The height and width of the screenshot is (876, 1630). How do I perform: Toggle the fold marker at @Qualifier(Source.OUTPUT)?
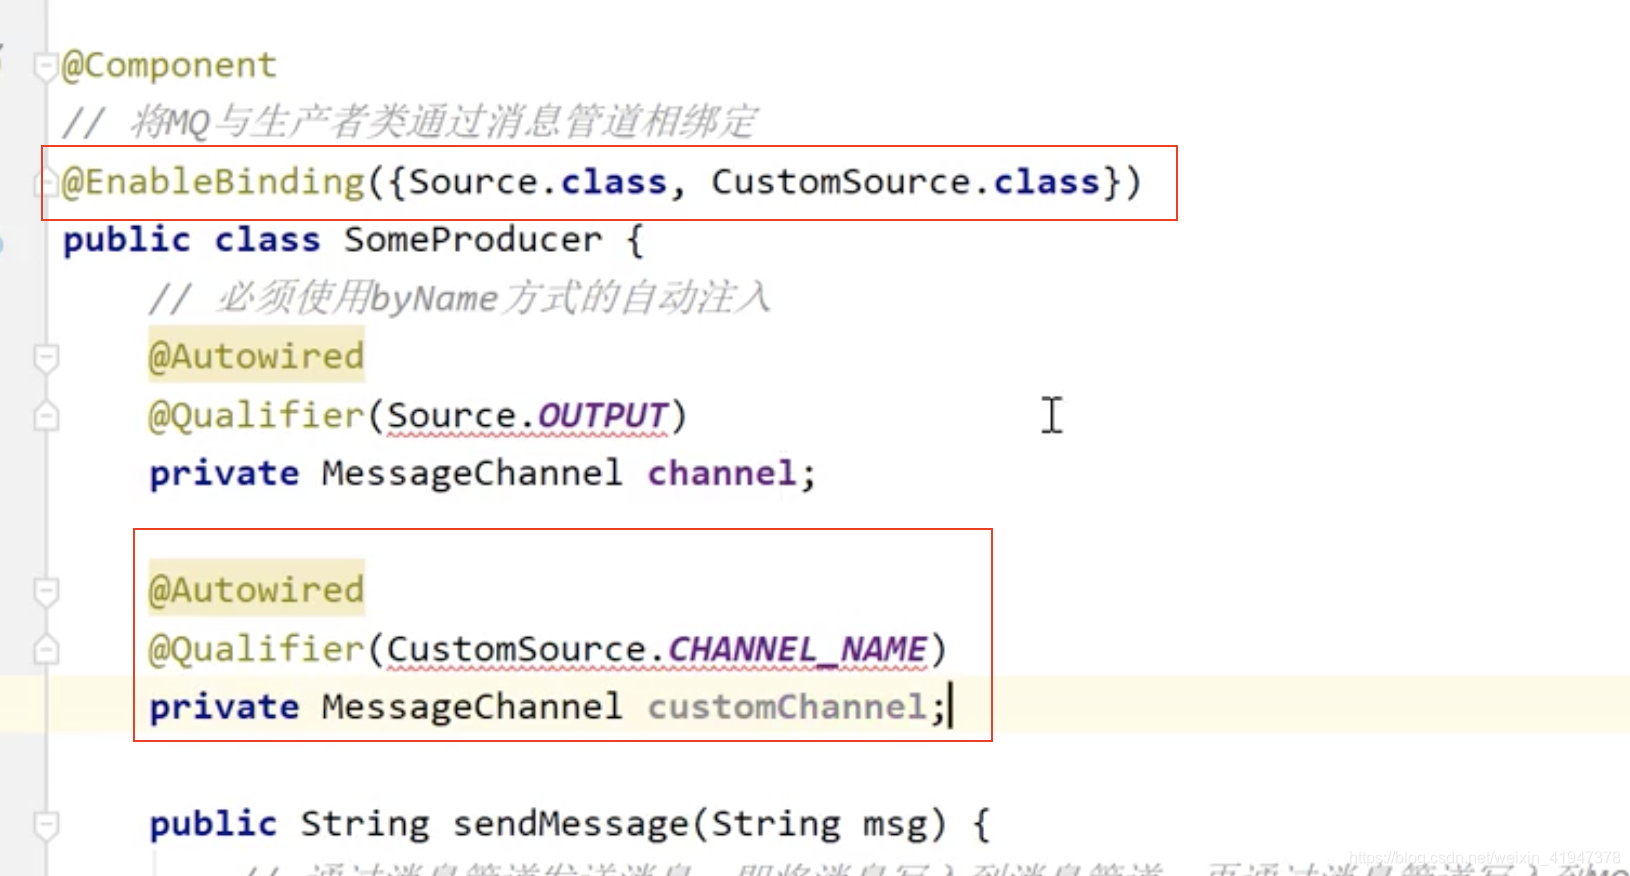(x=46, y=416)
